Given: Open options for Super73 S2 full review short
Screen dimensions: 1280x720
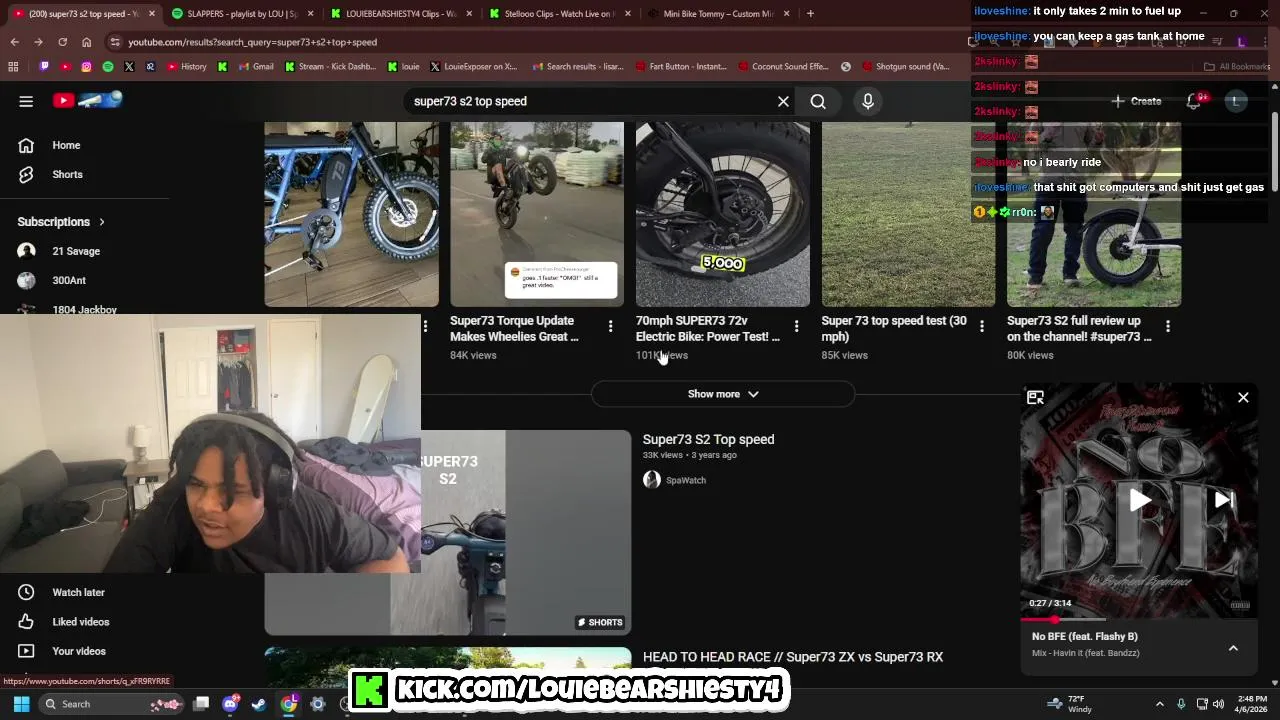Looking at the screenshot, I should pos(1168,326).
